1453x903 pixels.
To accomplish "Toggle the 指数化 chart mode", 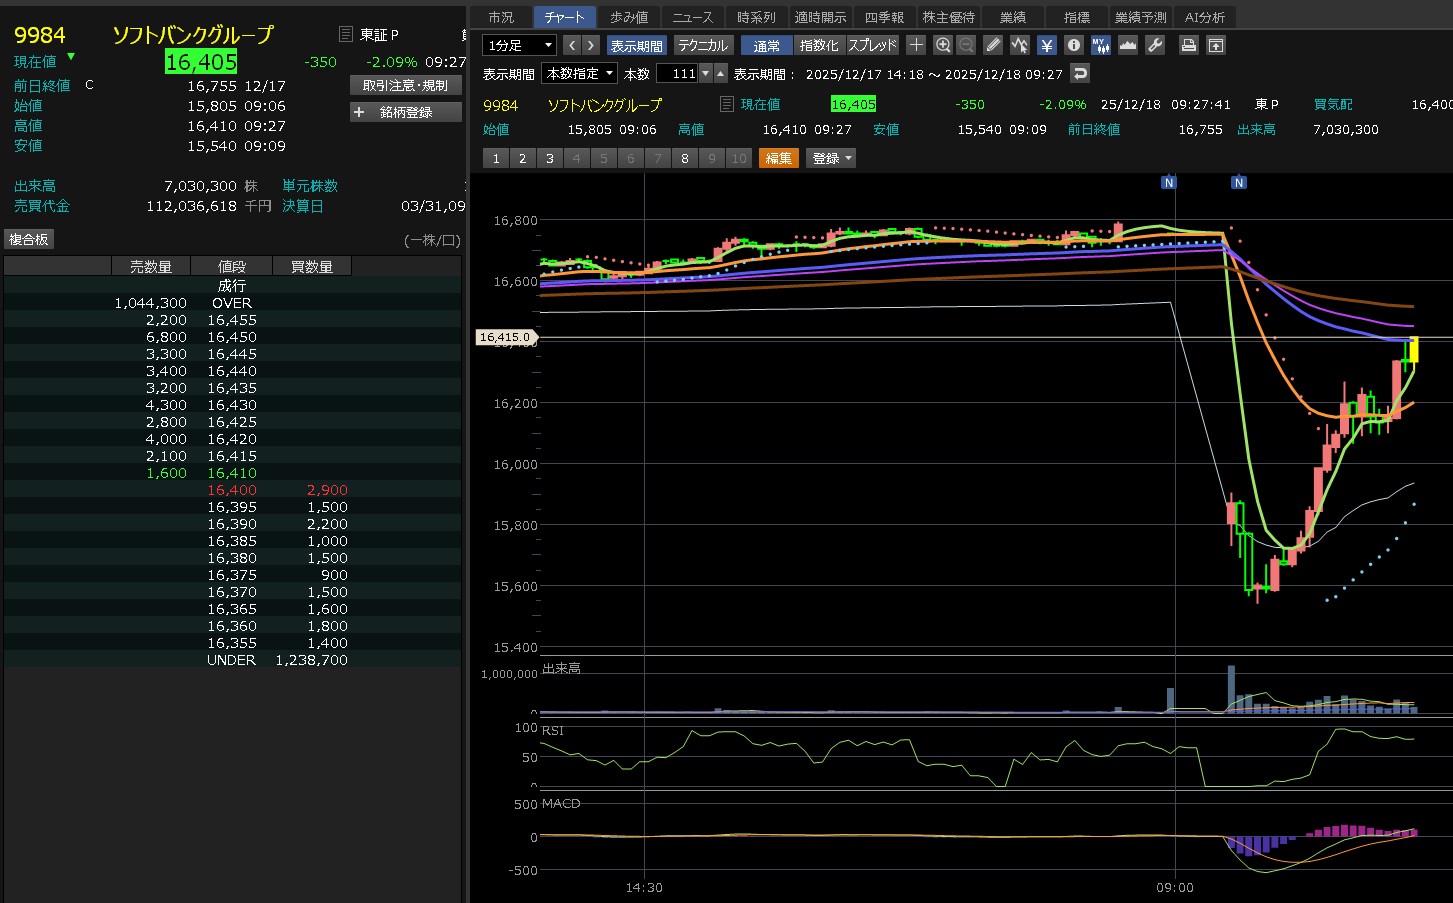I will (819, 45).
